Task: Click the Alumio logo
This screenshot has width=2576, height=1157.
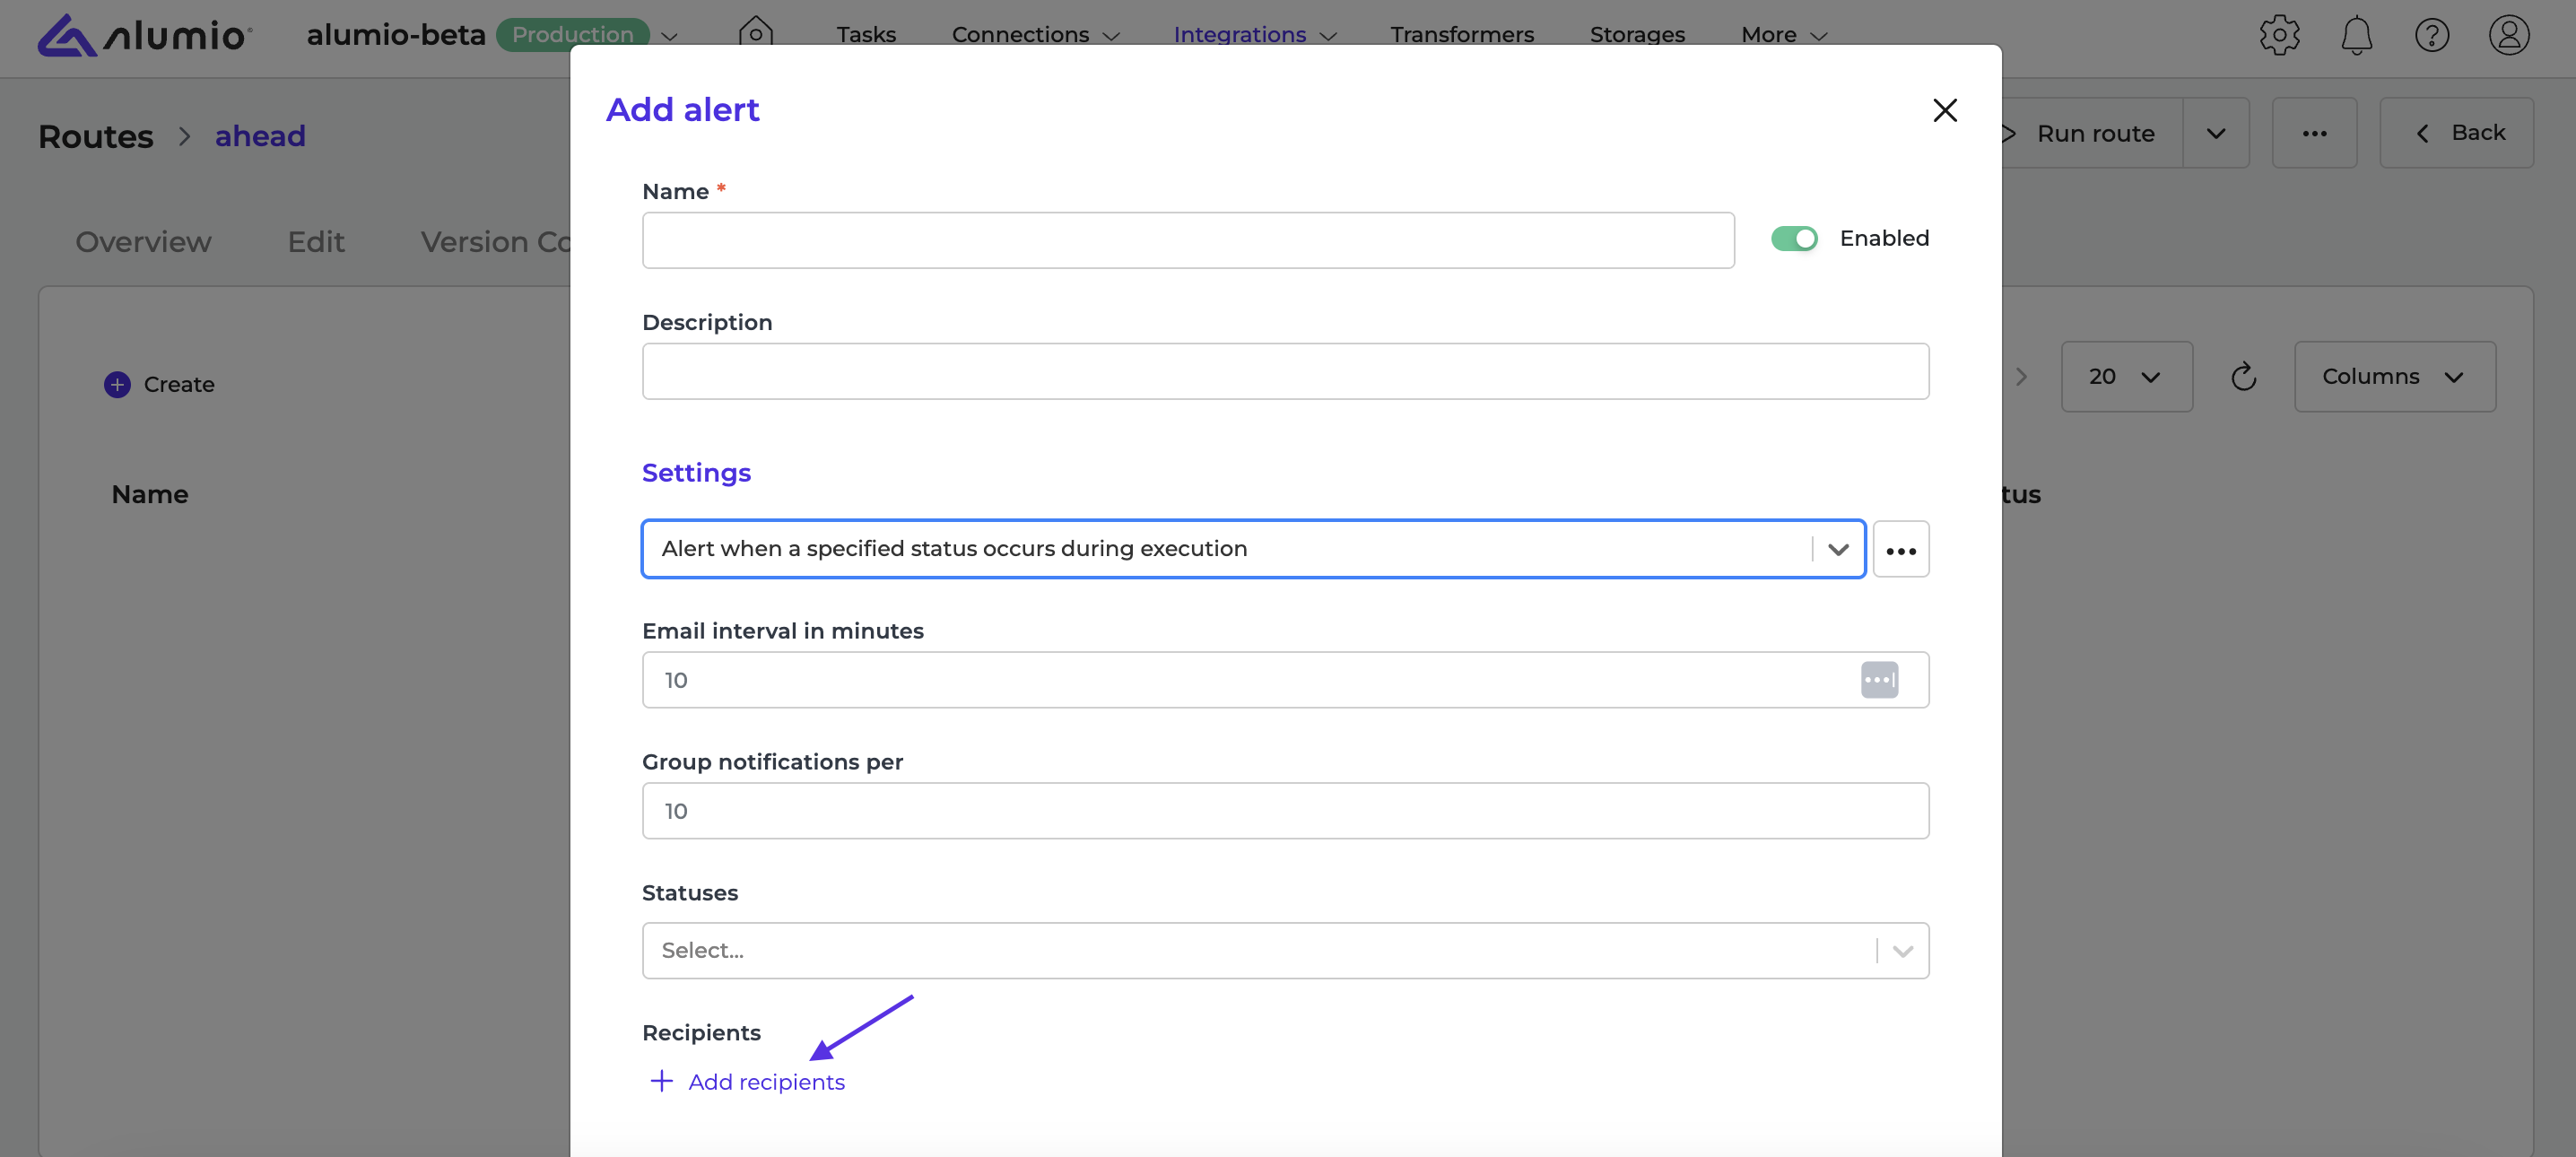Action: pos(145,35)
